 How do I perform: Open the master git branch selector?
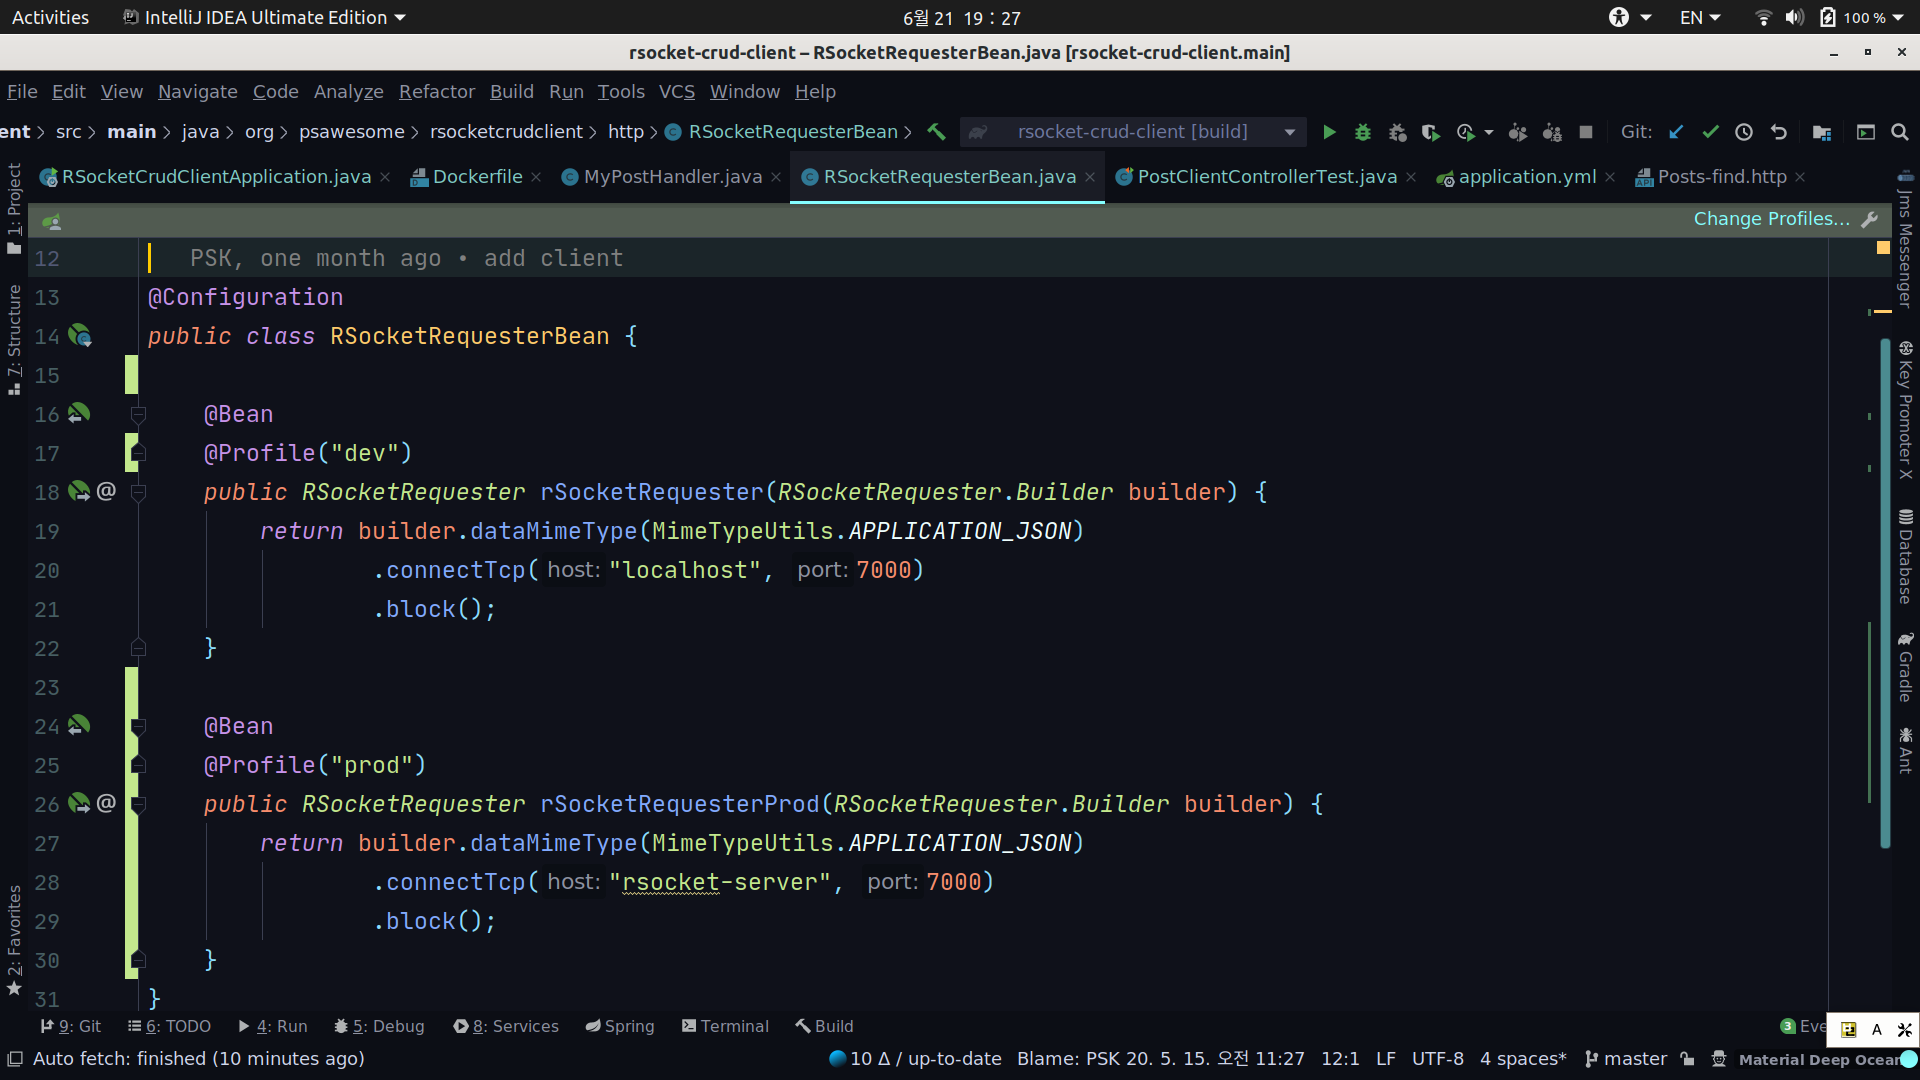1626,1059
